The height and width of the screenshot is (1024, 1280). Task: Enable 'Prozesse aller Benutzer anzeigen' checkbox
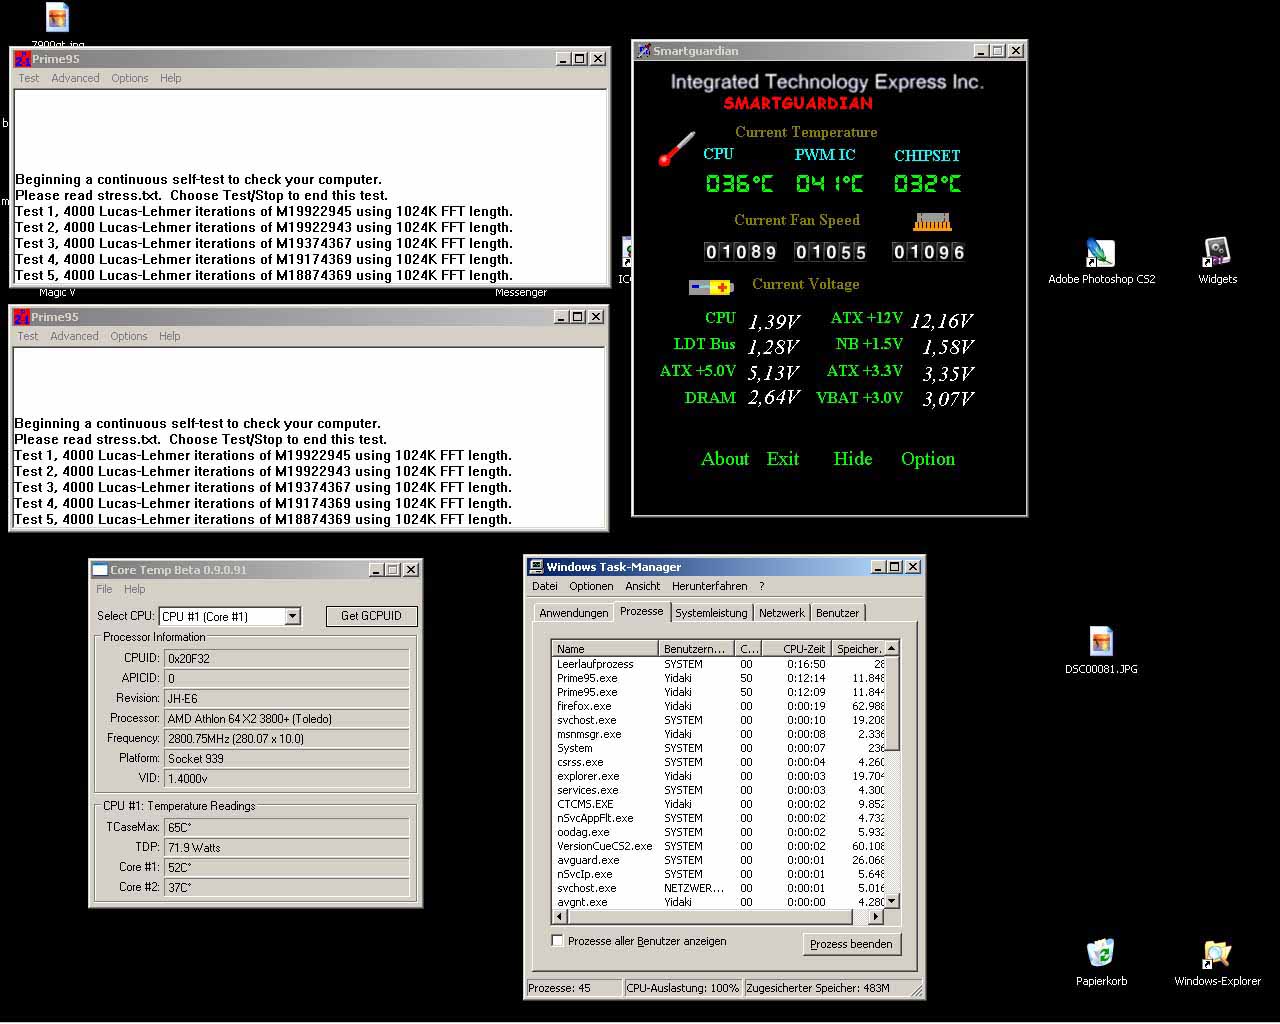(557, 941)
